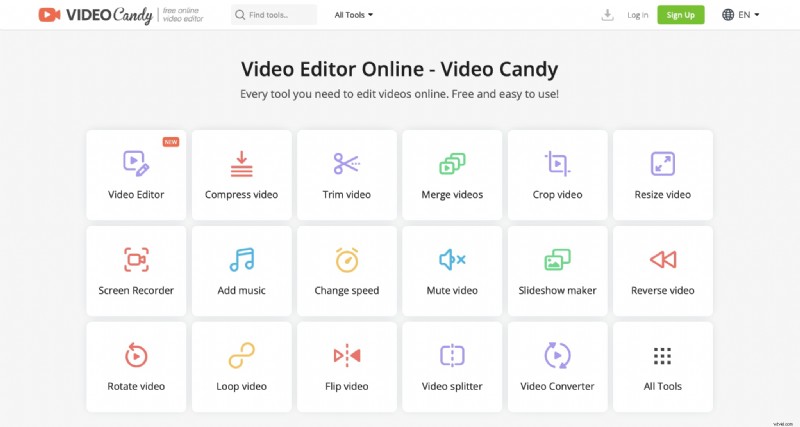Click the 'Every tool you need' subtitle
800x427 pixels.
[399, 94]
